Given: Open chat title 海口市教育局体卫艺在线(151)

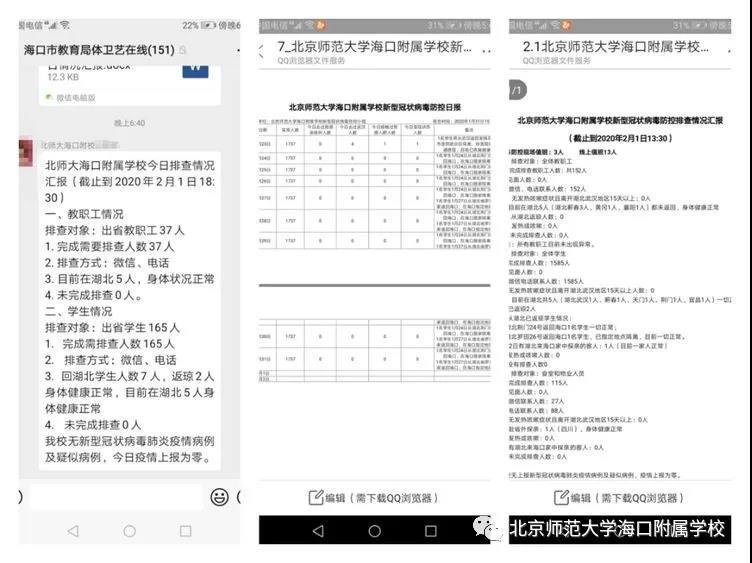Looking at the screenshot, I should pyautogui.click(x=99, y=49).
